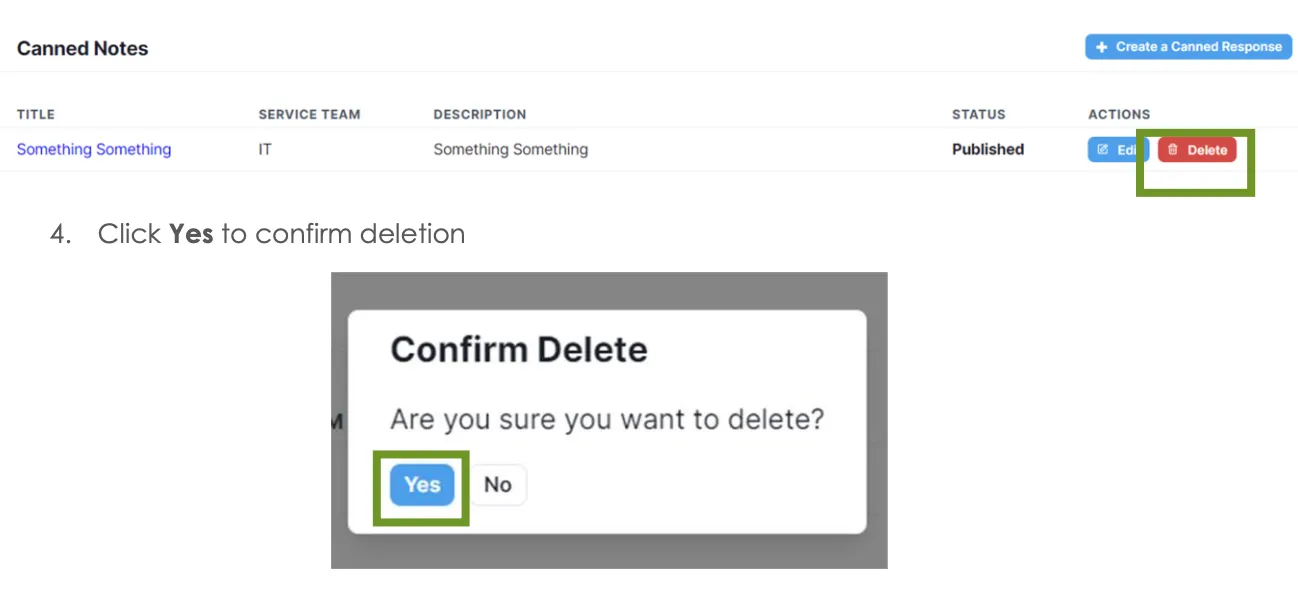Click the Published status label
This screenshot has height=592, width=1298.
[x=988, y=149]
